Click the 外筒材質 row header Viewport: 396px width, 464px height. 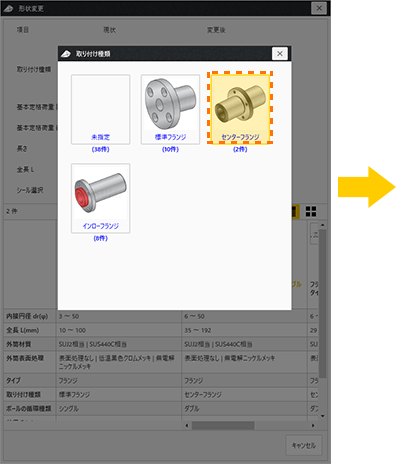pos(30,344)
